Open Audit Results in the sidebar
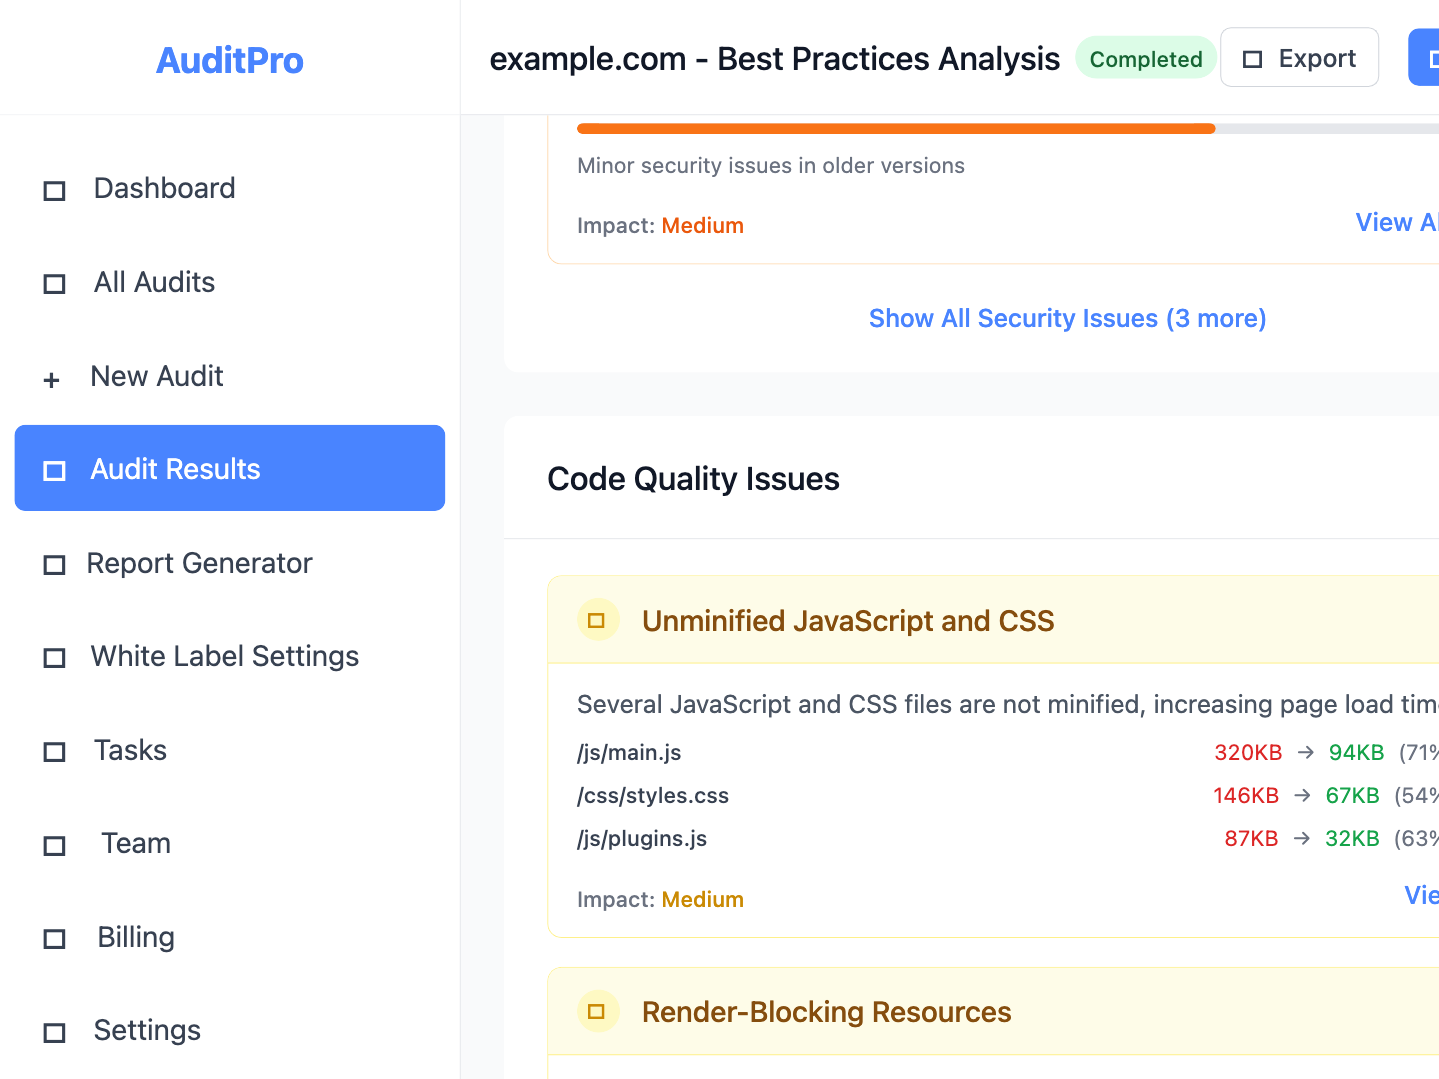The height and width of the screenshot is (1079, 1439). (x=230, y=468)
